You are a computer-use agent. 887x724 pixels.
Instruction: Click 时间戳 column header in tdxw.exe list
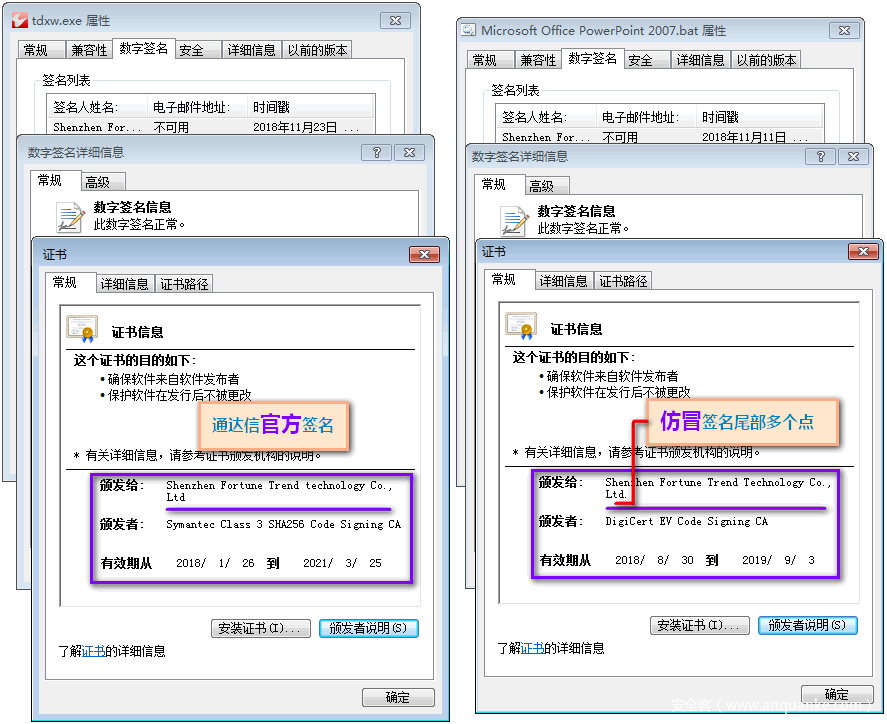click(311, 107)
